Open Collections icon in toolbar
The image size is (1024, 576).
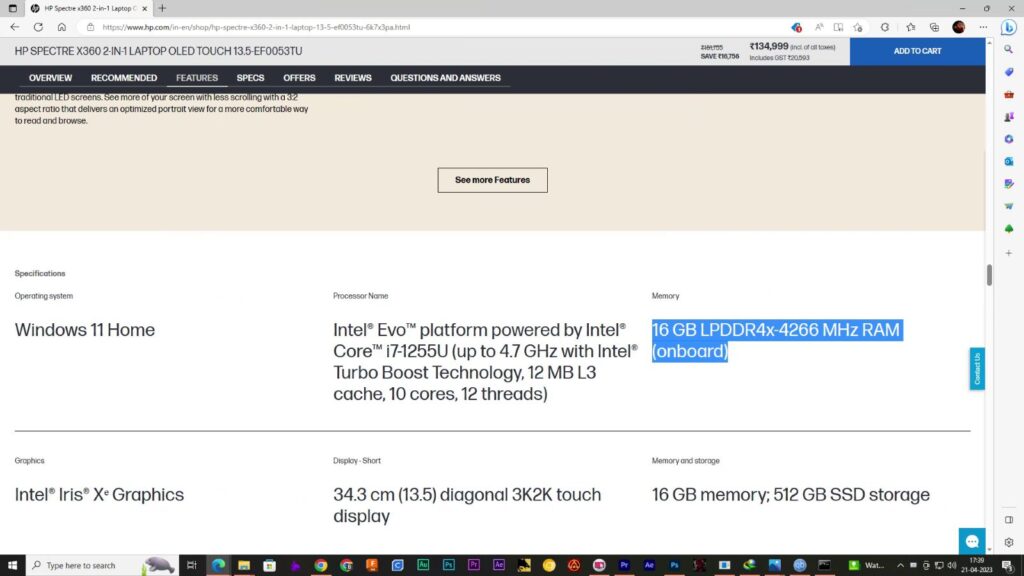(x=935, y=27)
